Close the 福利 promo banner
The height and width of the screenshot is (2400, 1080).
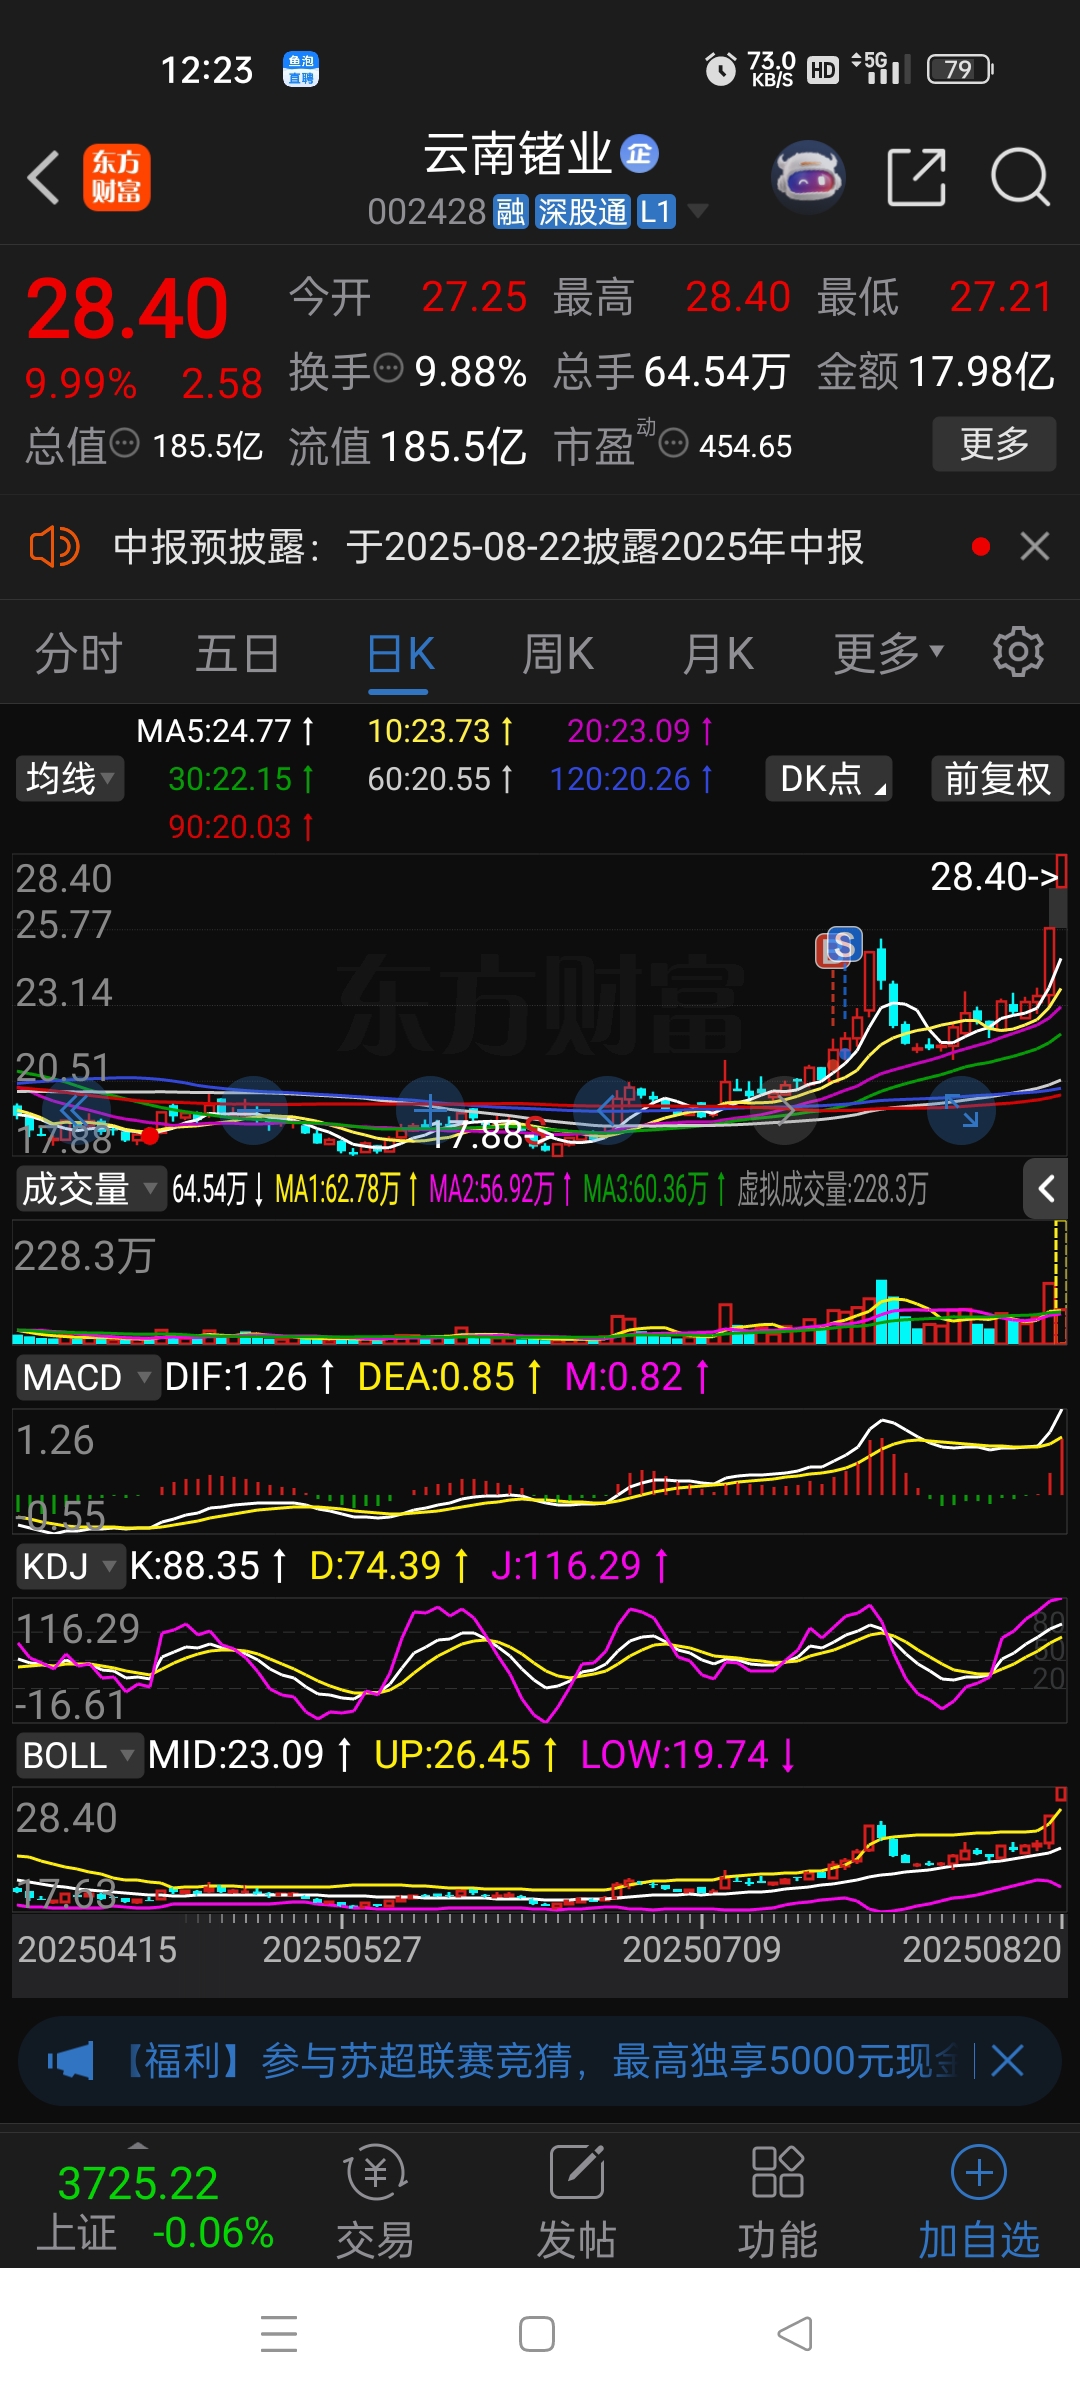coord(1007,2061)
